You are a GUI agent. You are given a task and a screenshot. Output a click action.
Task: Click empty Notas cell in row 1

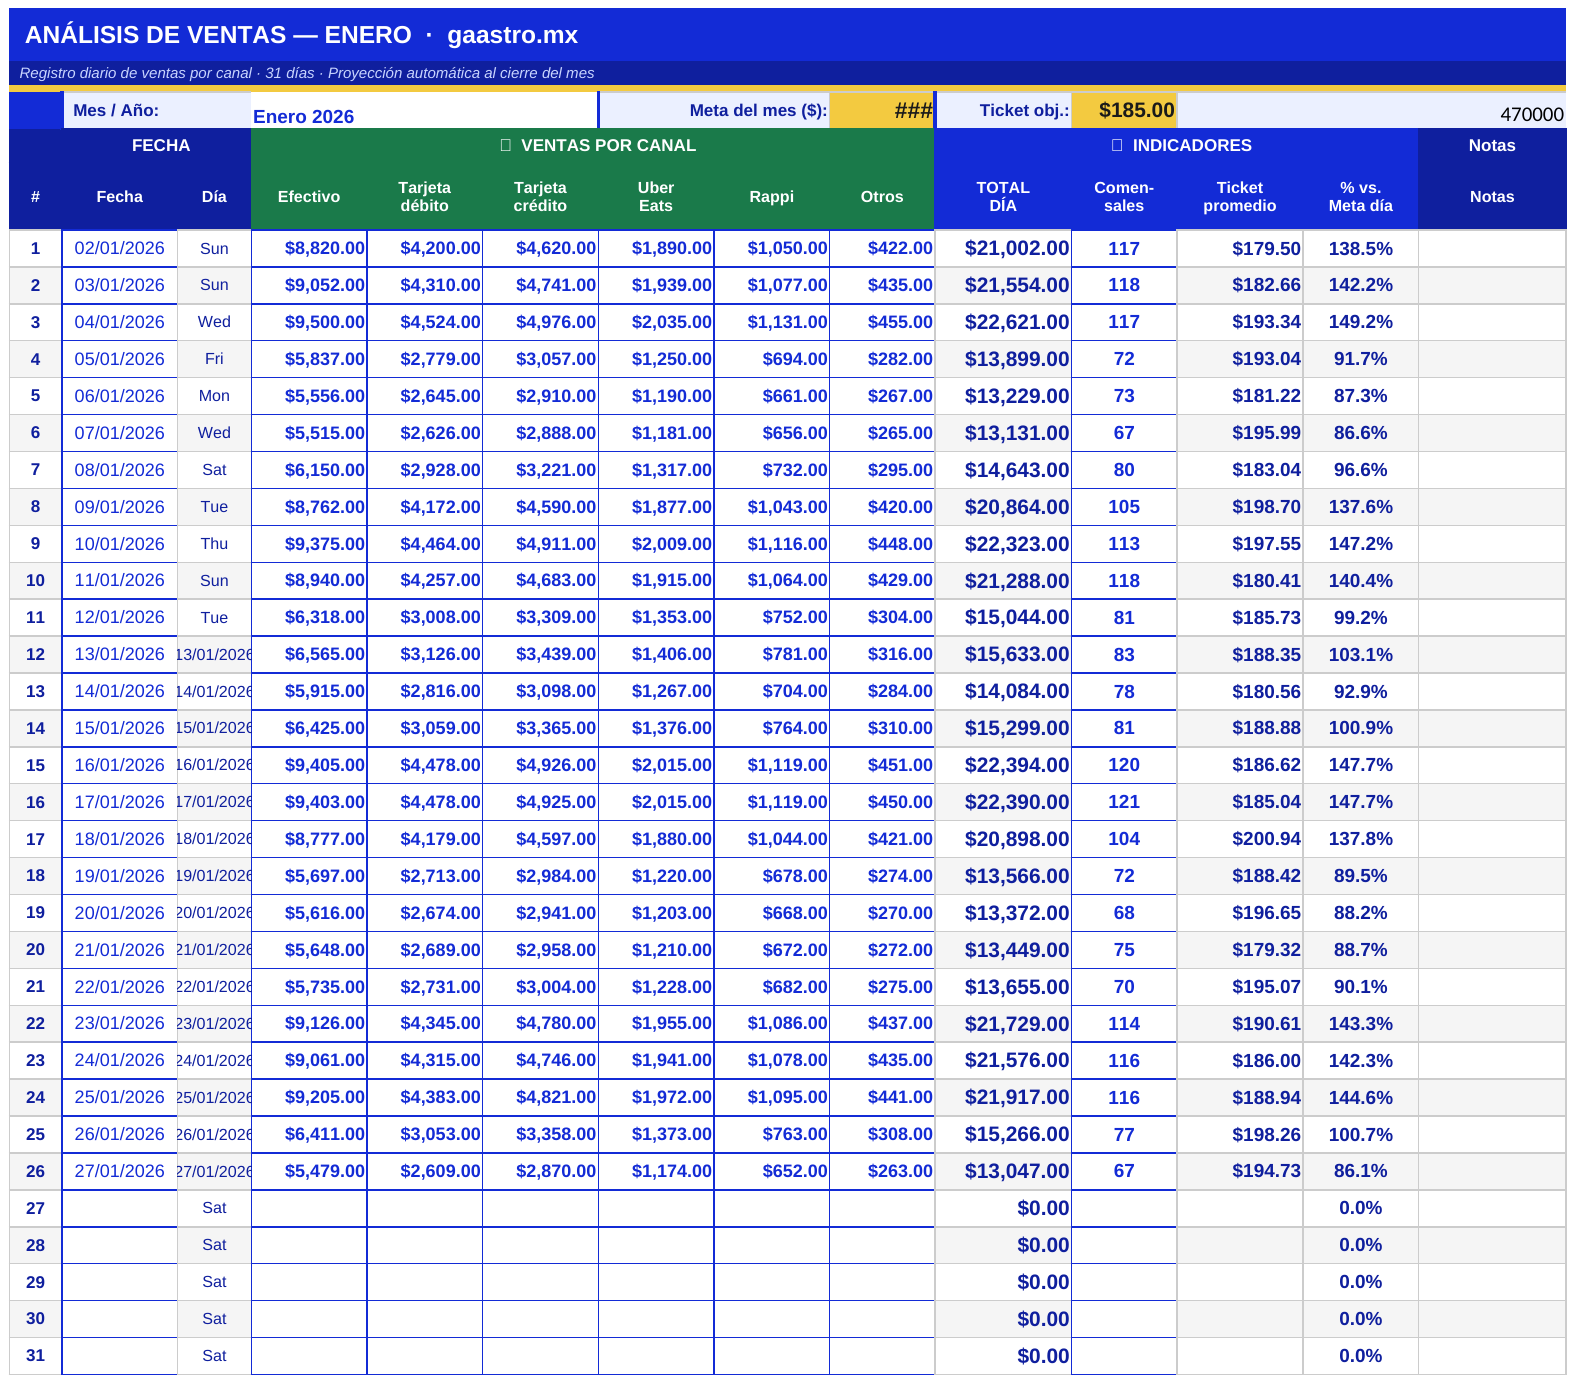[x=1492, y=248]
